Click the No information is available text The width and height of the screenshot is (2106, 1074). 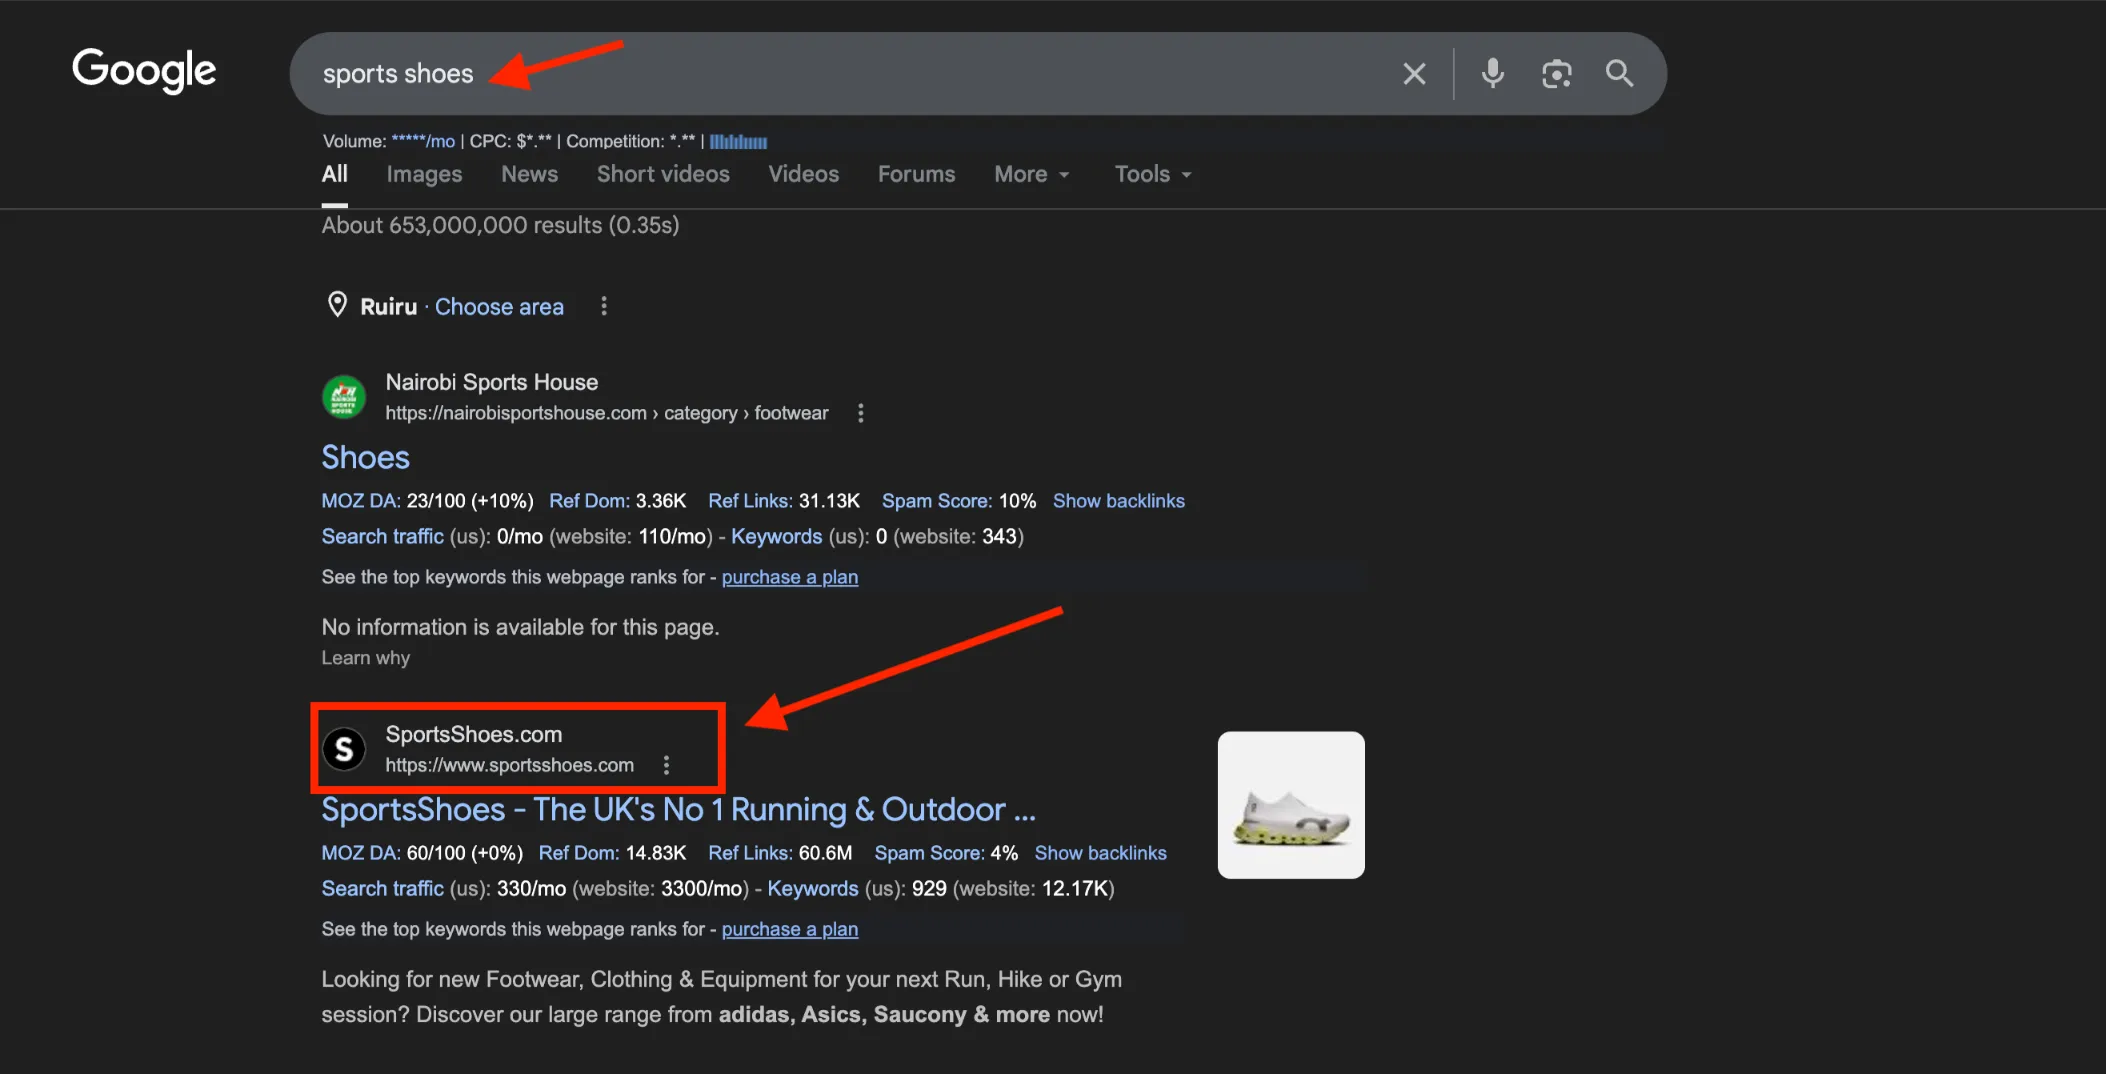(521, 627)
